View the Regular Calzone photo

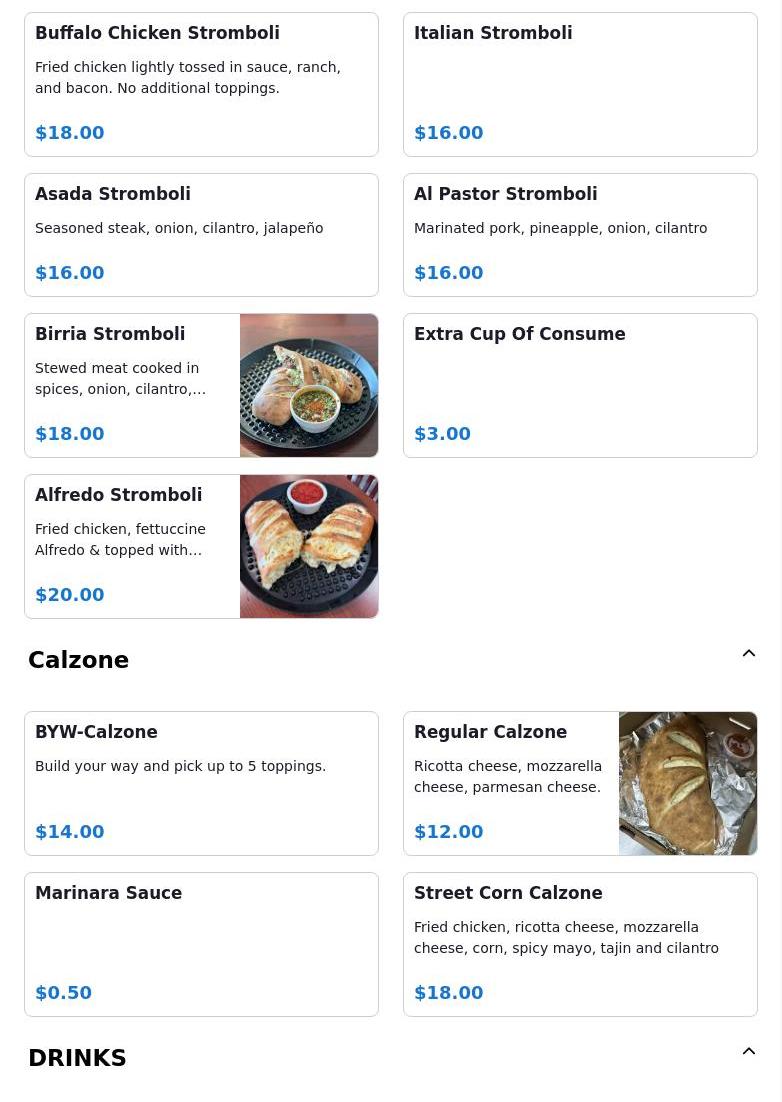click(688, 784)
